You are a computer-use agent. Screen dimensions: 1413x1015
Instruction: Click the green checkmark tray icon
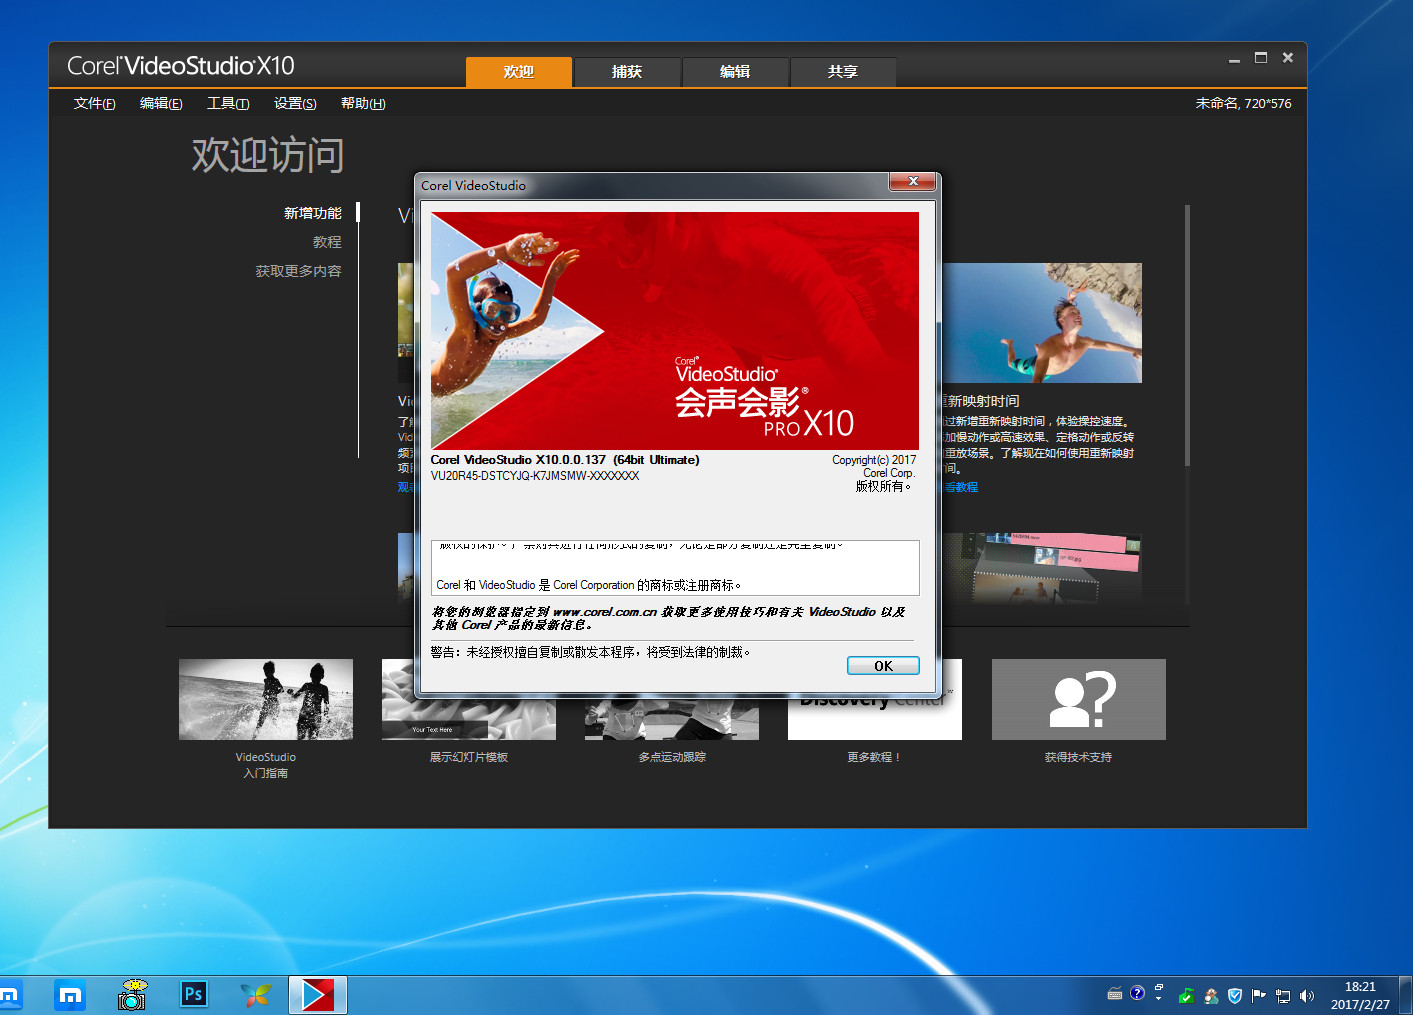1186,996
